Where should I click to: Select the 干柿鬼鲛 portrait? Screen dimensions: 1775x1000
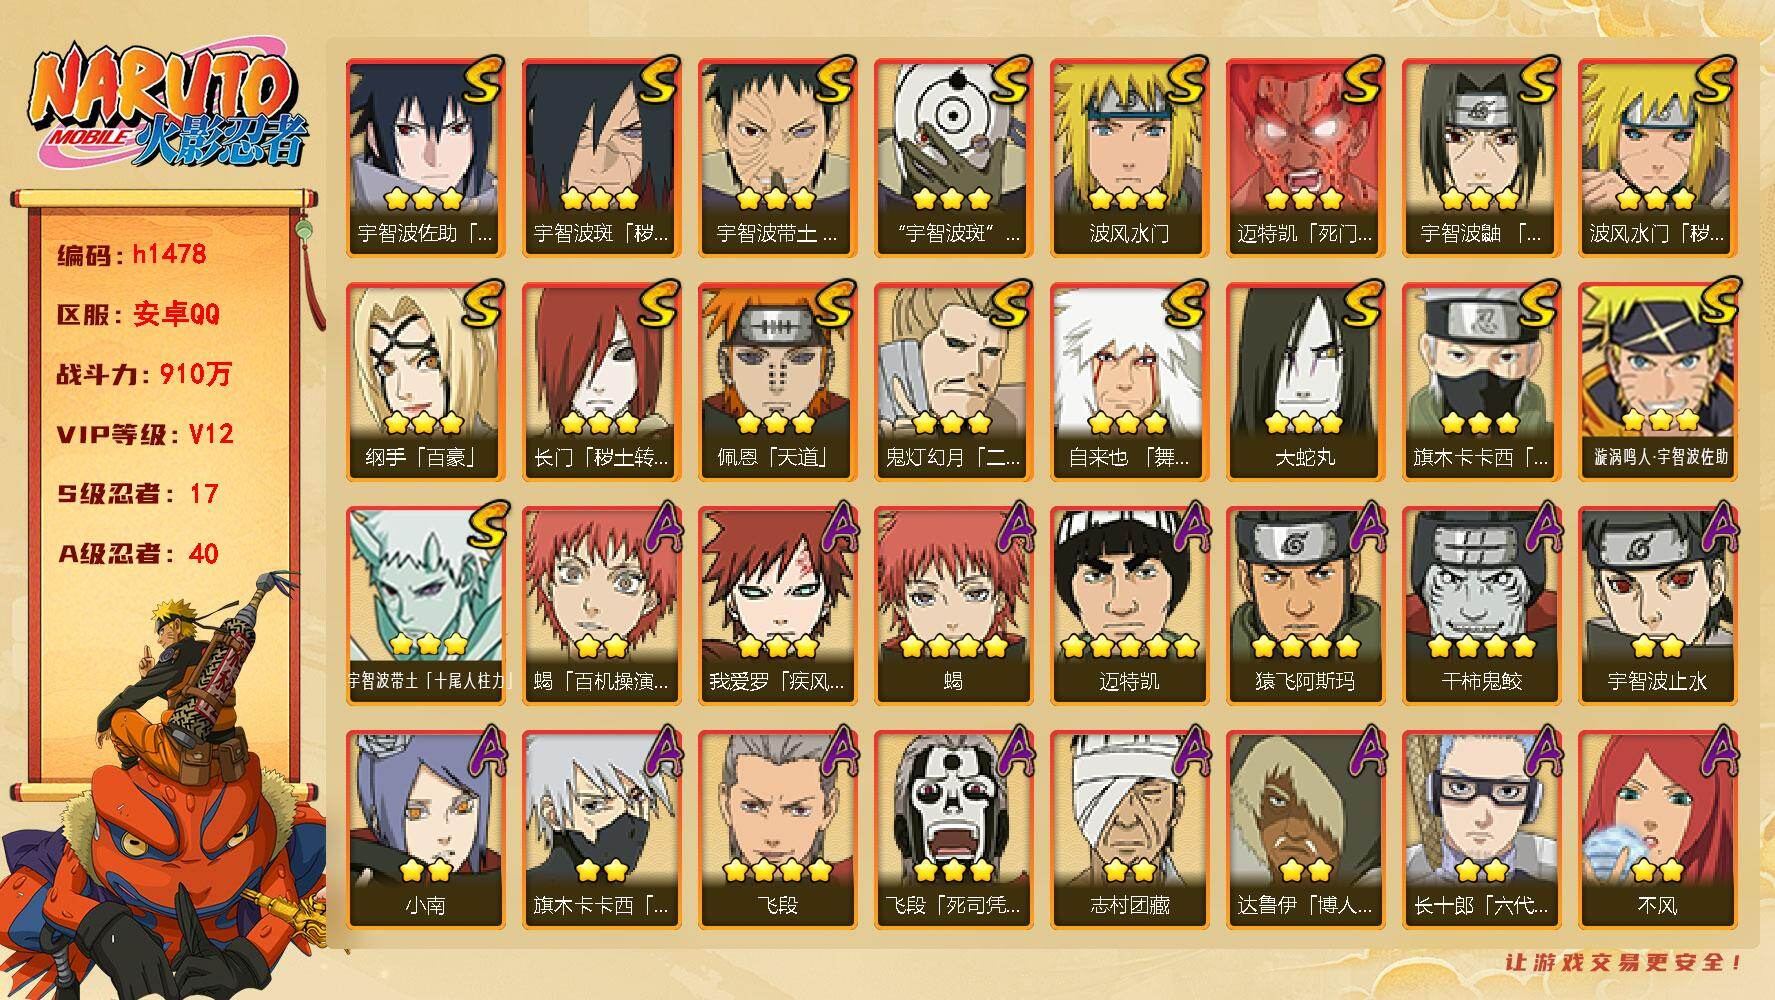[x=1481, y=606]
